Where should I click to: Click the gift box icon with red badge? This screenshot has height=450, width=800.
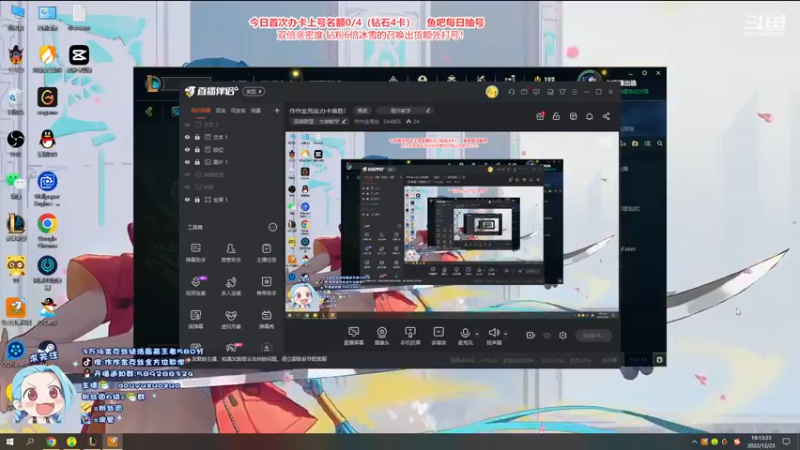tap(540, 116)
